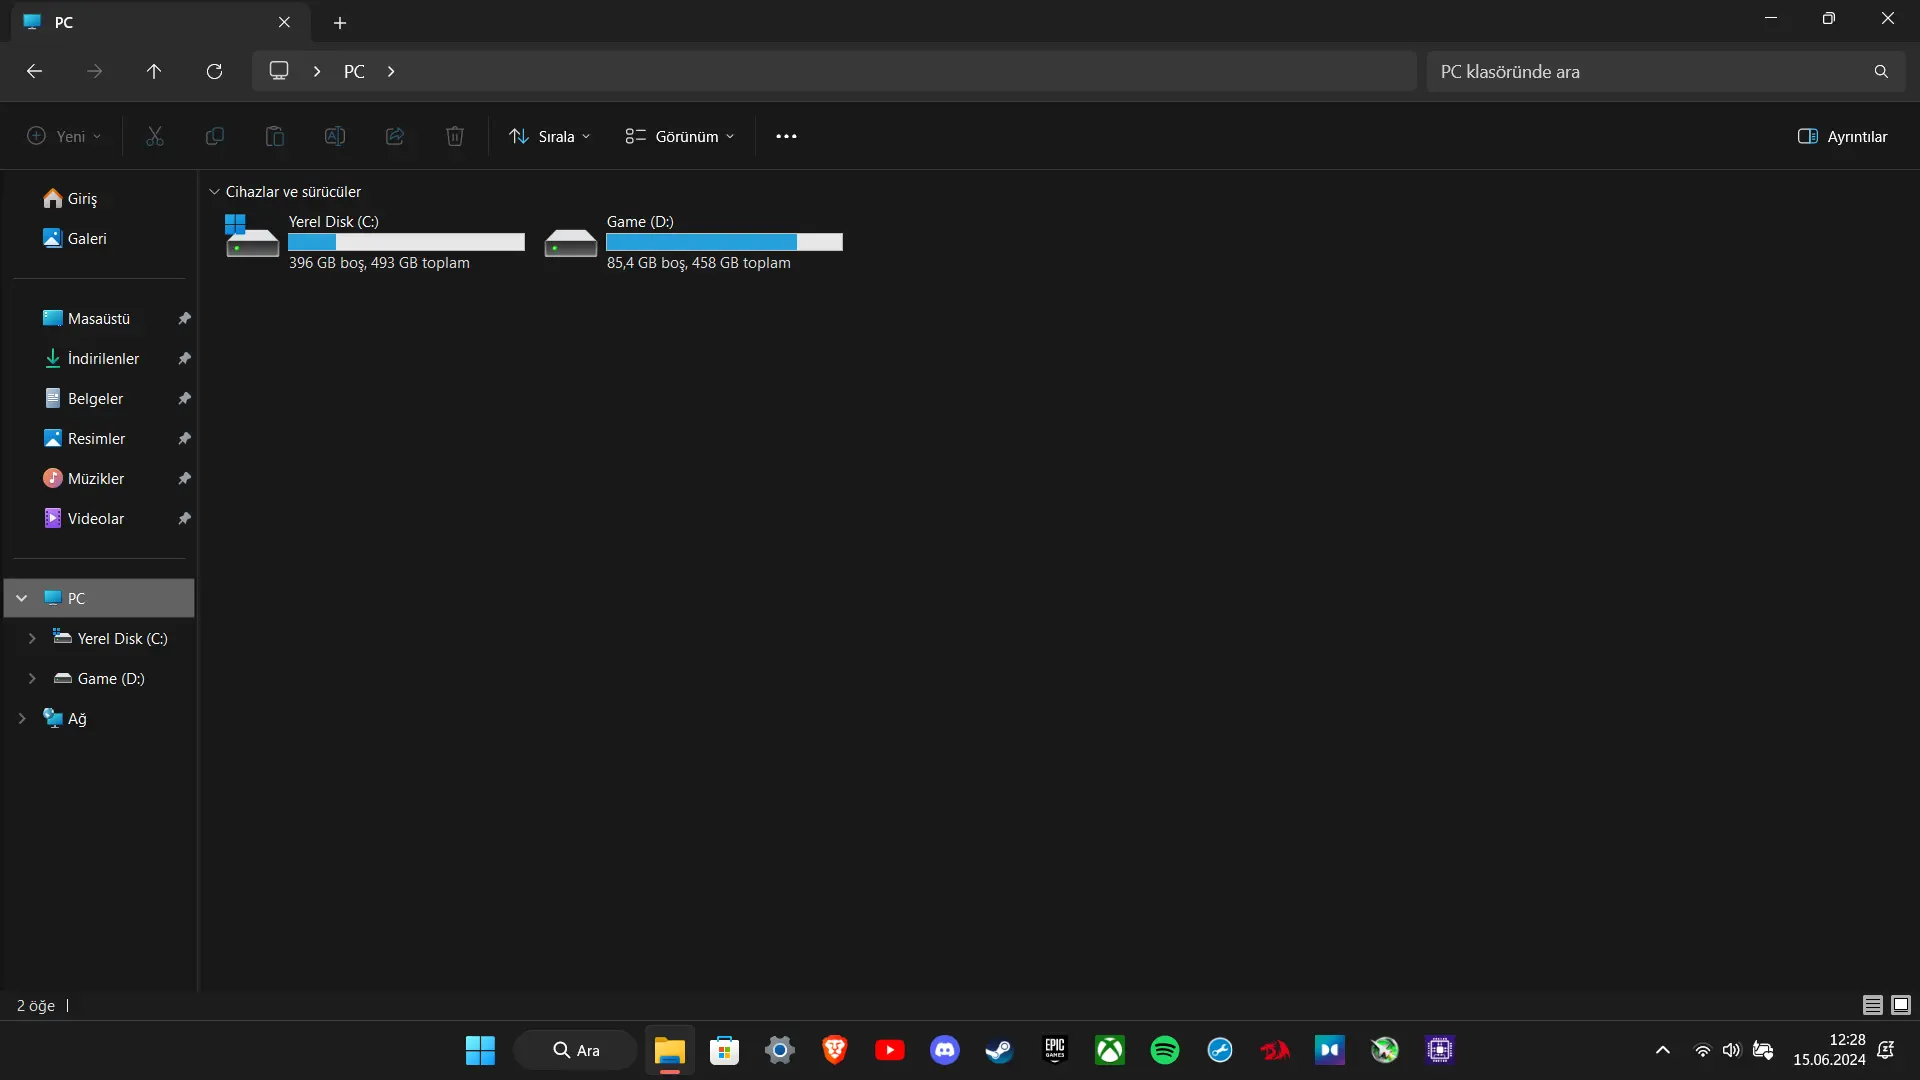Click PC in the address breadcrumb
The height and width of the screenshot is (1080, 1920).
click(354, 71)
